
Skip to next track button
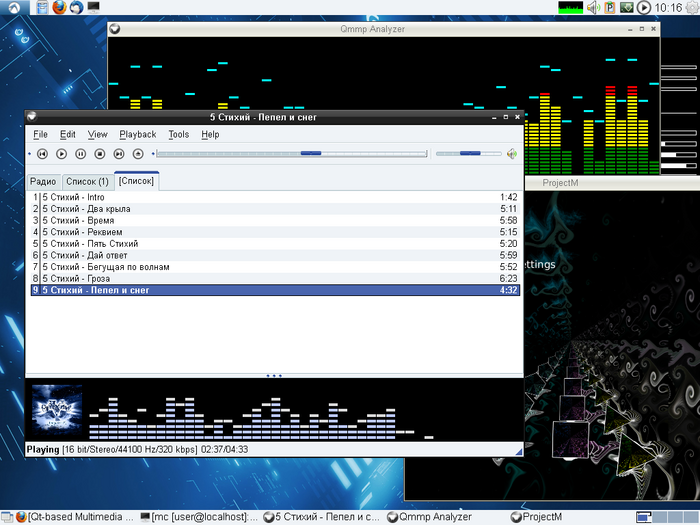point(119,154)
